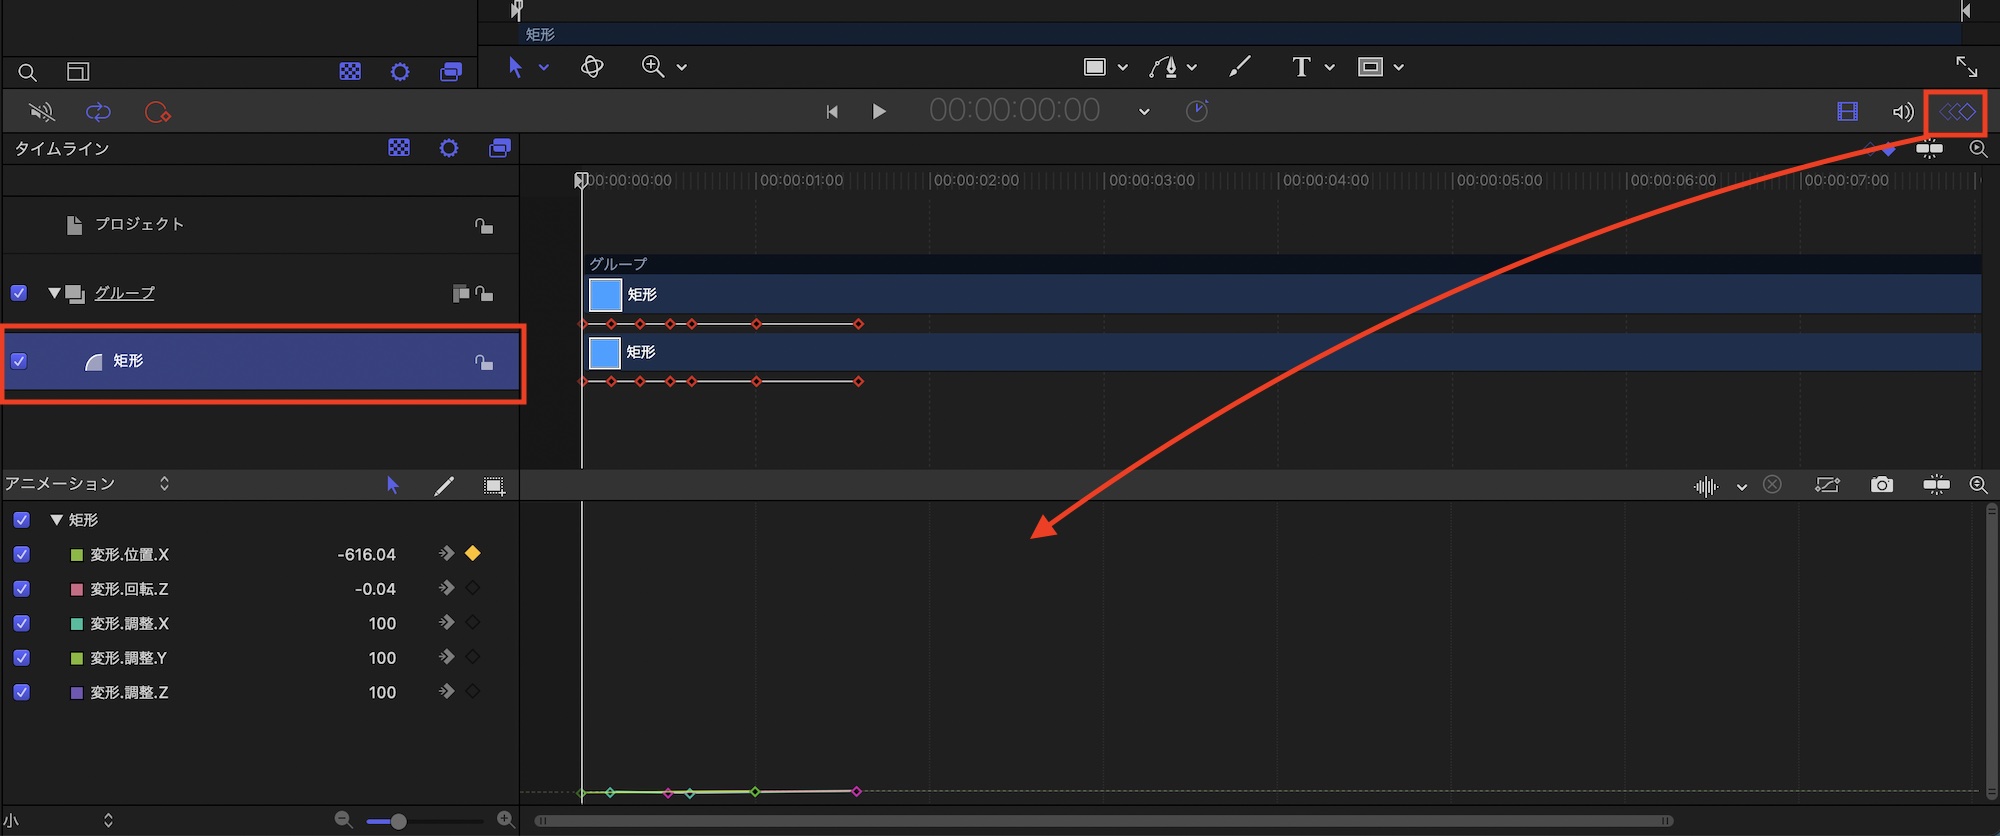Take keyframe curve snapshot with camera icon
Viewport: 2000px width, 836px height.
pyautogui.click(x=1881, y=485)
